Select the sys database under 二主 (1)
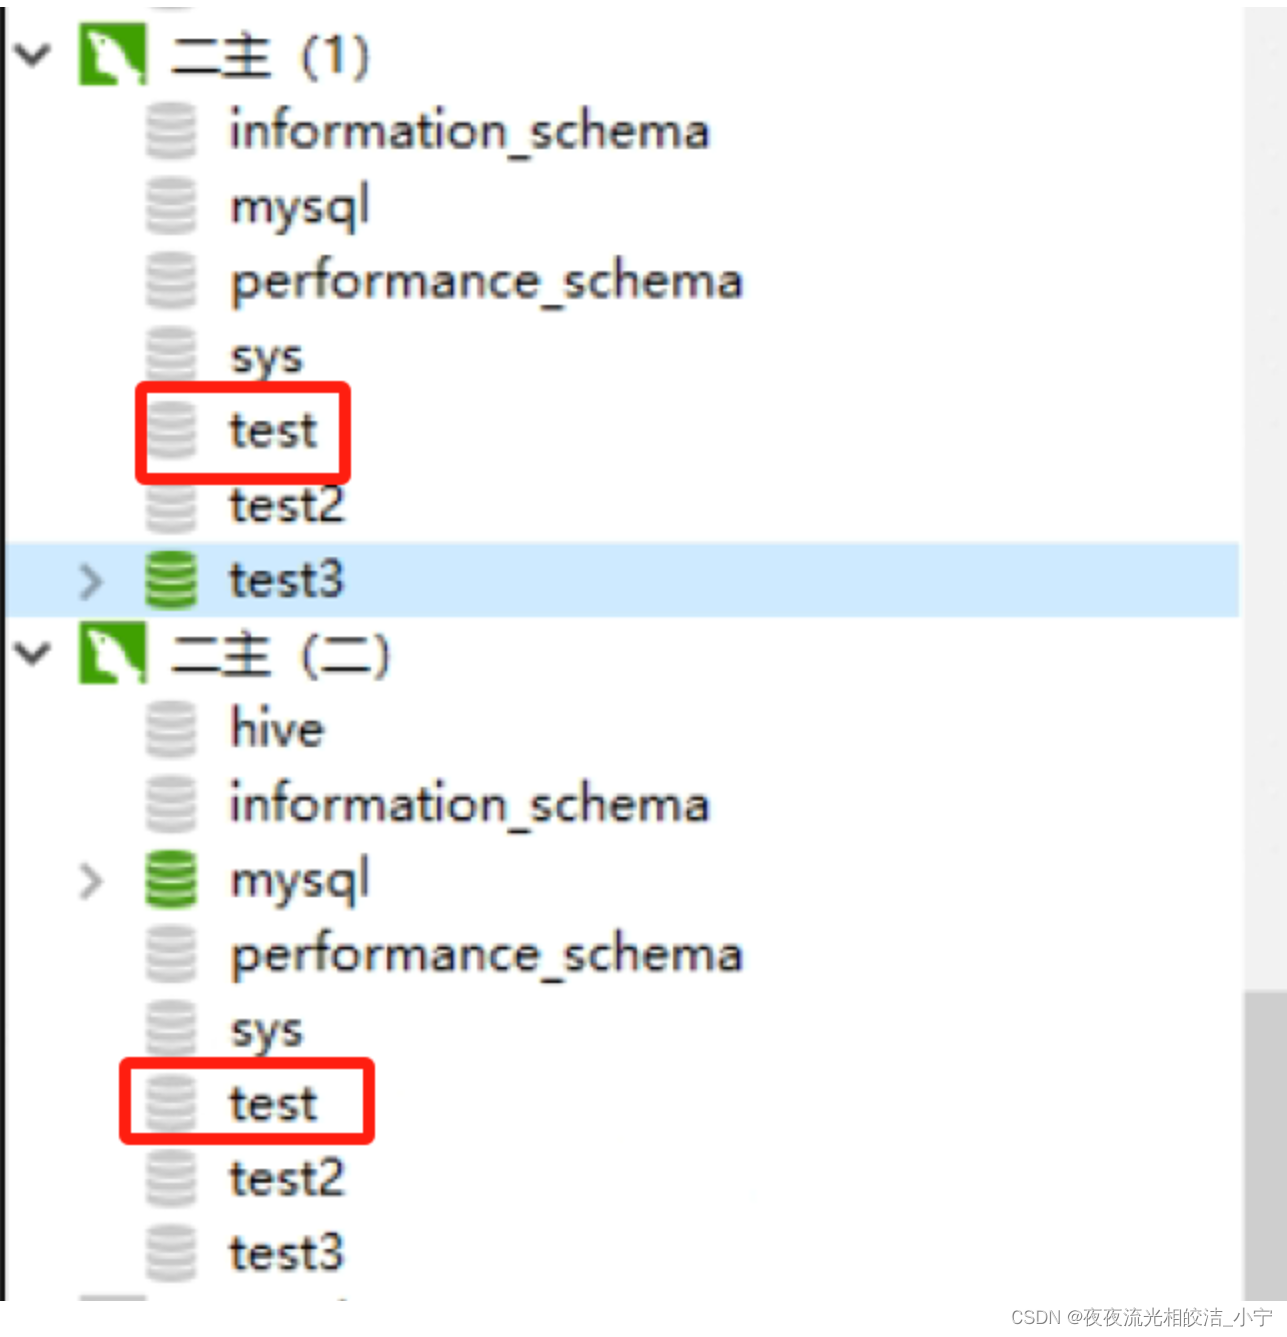 pyautogui.click(x=264, y=355)
